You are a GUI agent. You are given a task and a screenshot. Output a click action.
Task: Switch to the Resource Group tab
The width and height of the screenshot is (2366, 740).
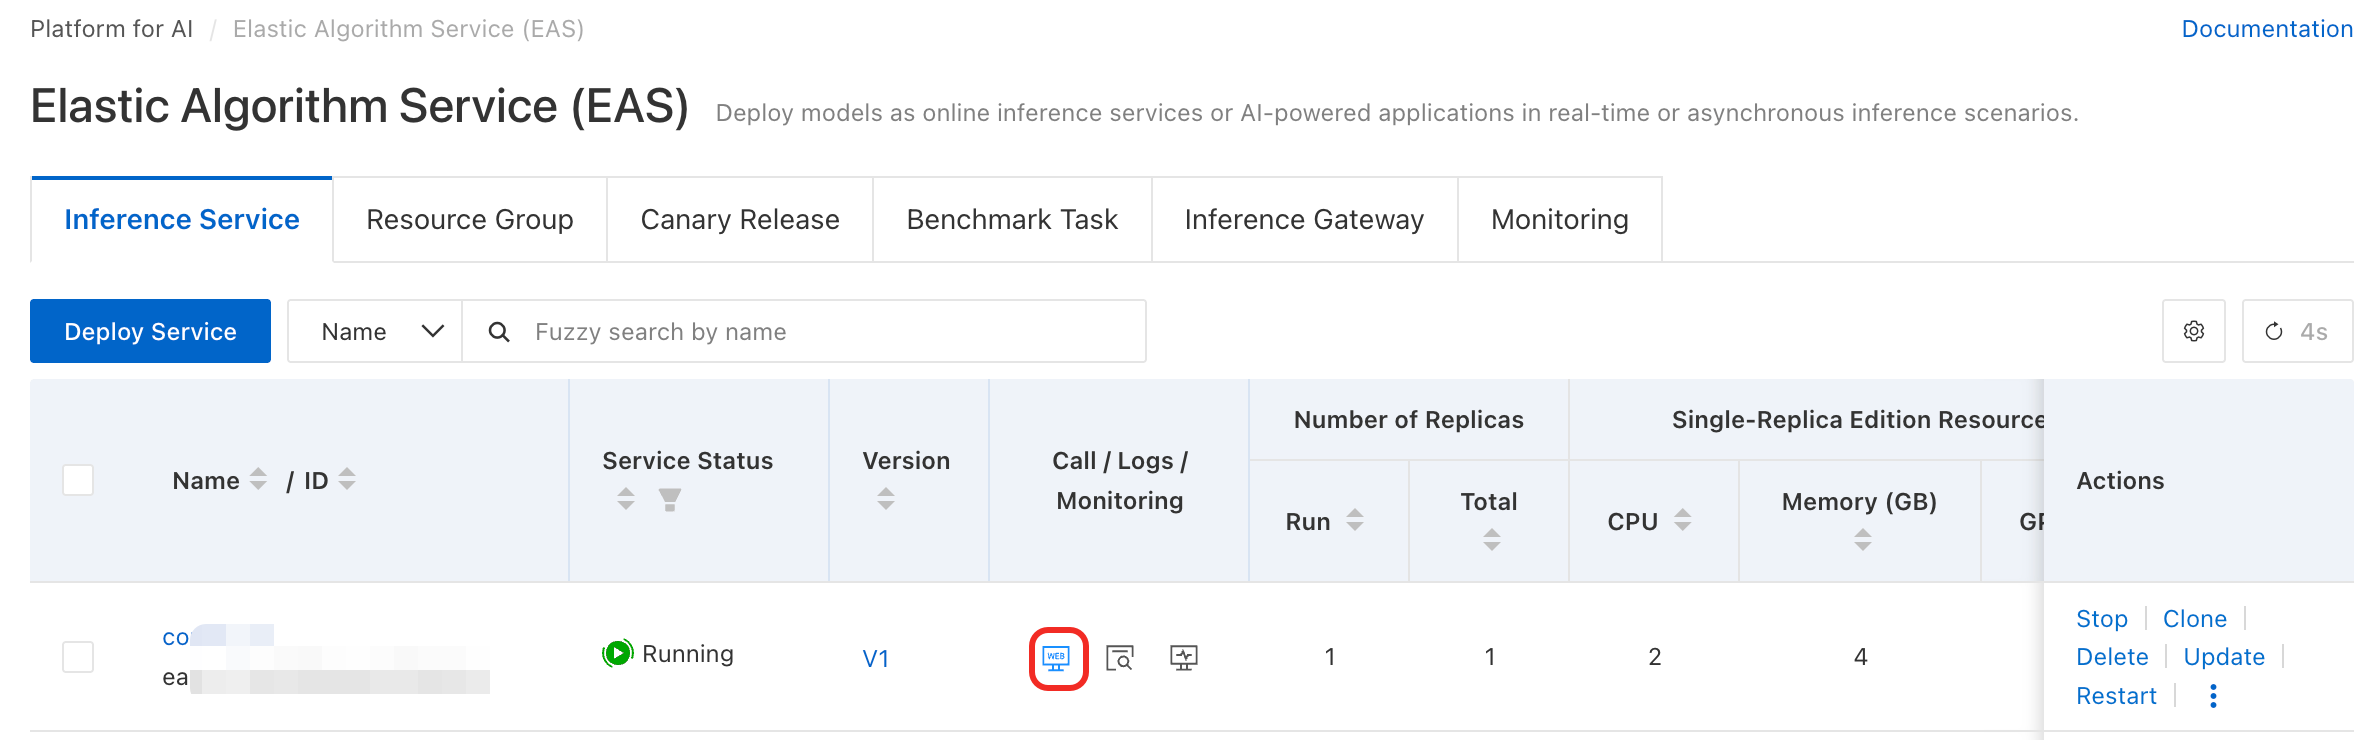click(x=469, y=220)
